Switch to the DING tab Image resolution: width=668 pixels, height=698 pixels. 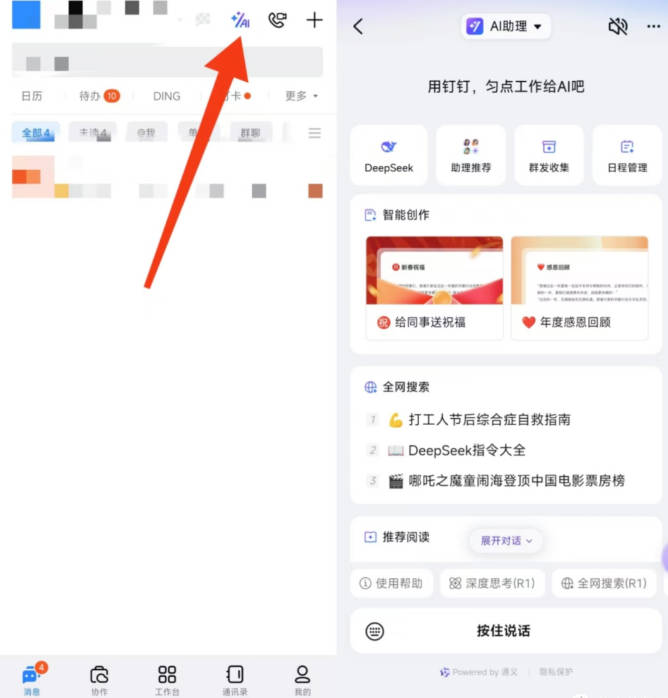(x=166, y=96)
